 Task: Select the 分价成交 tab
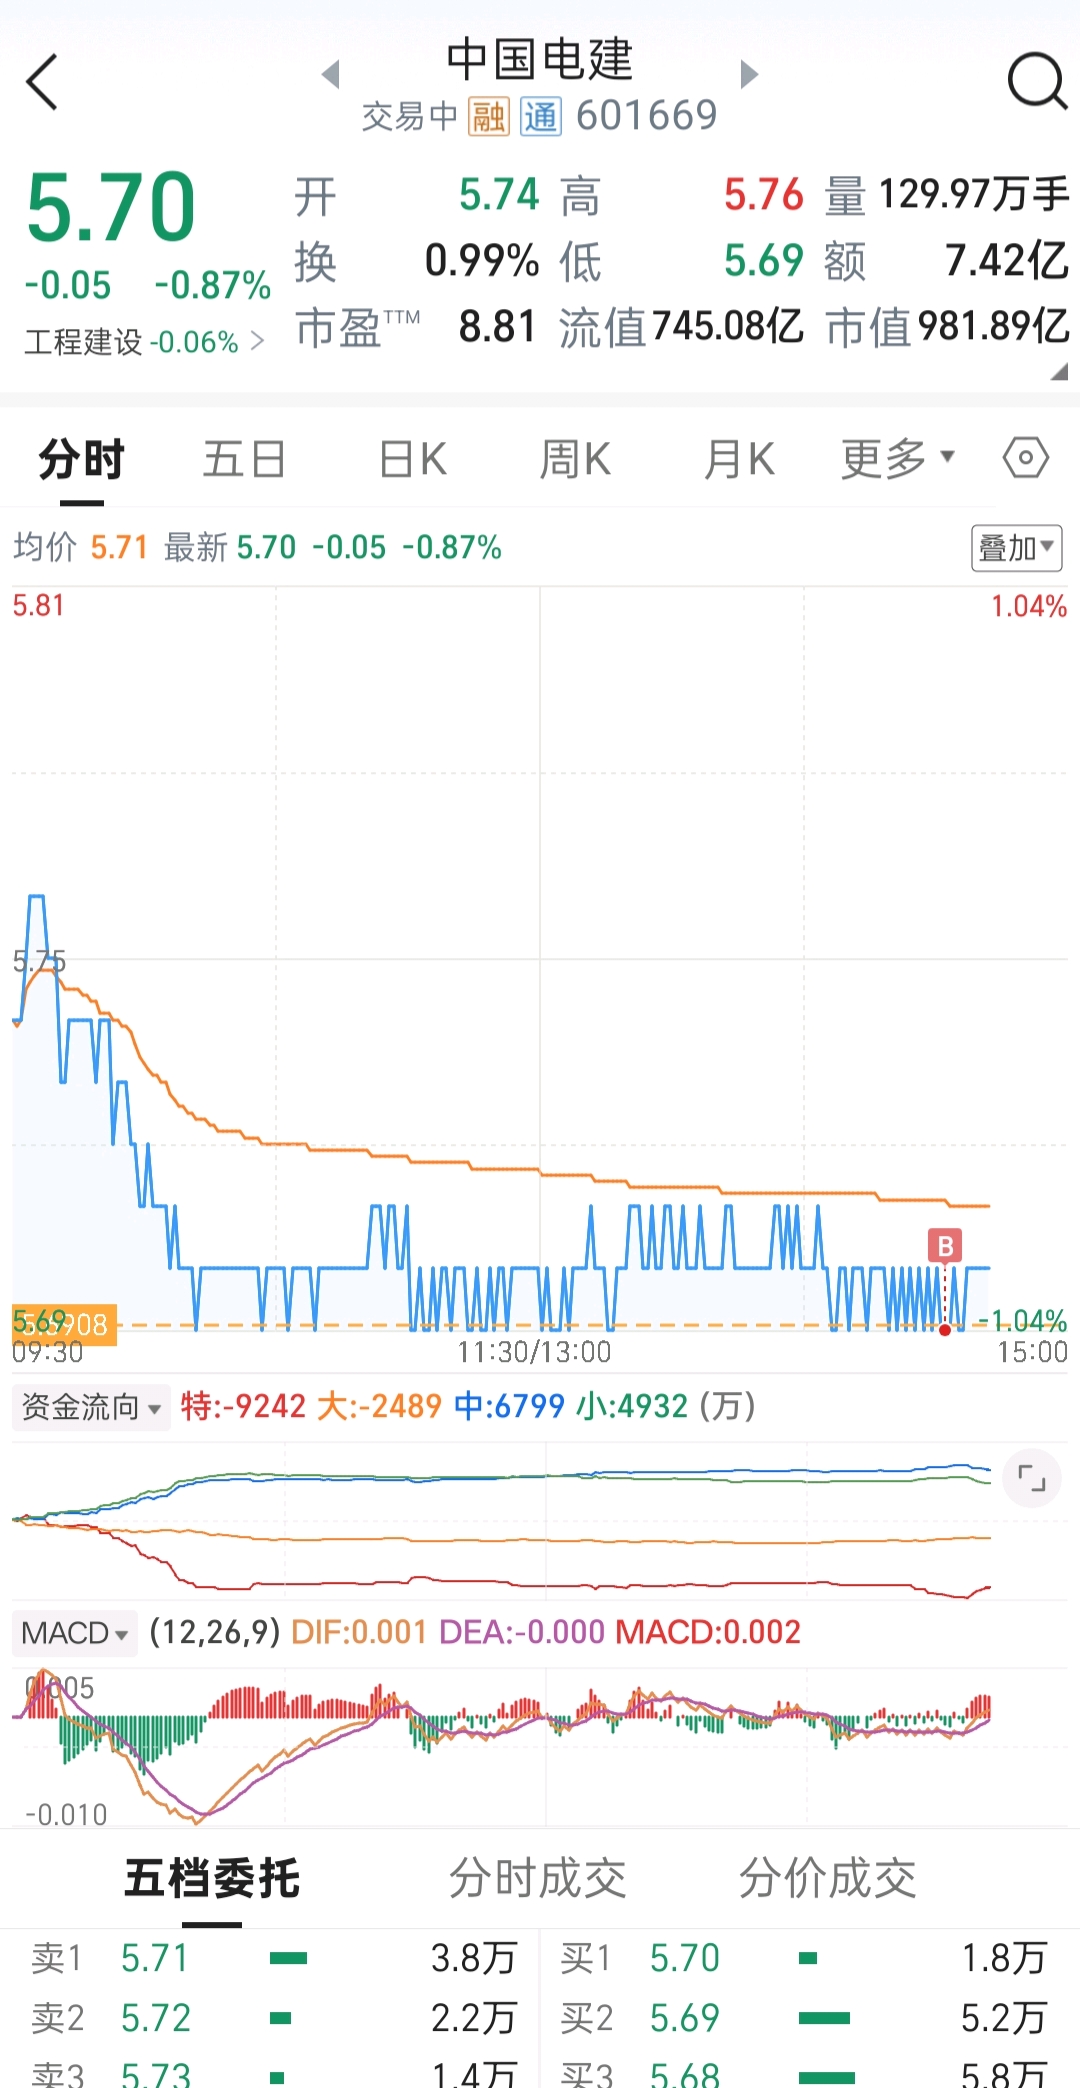(x=827, y=1878)
